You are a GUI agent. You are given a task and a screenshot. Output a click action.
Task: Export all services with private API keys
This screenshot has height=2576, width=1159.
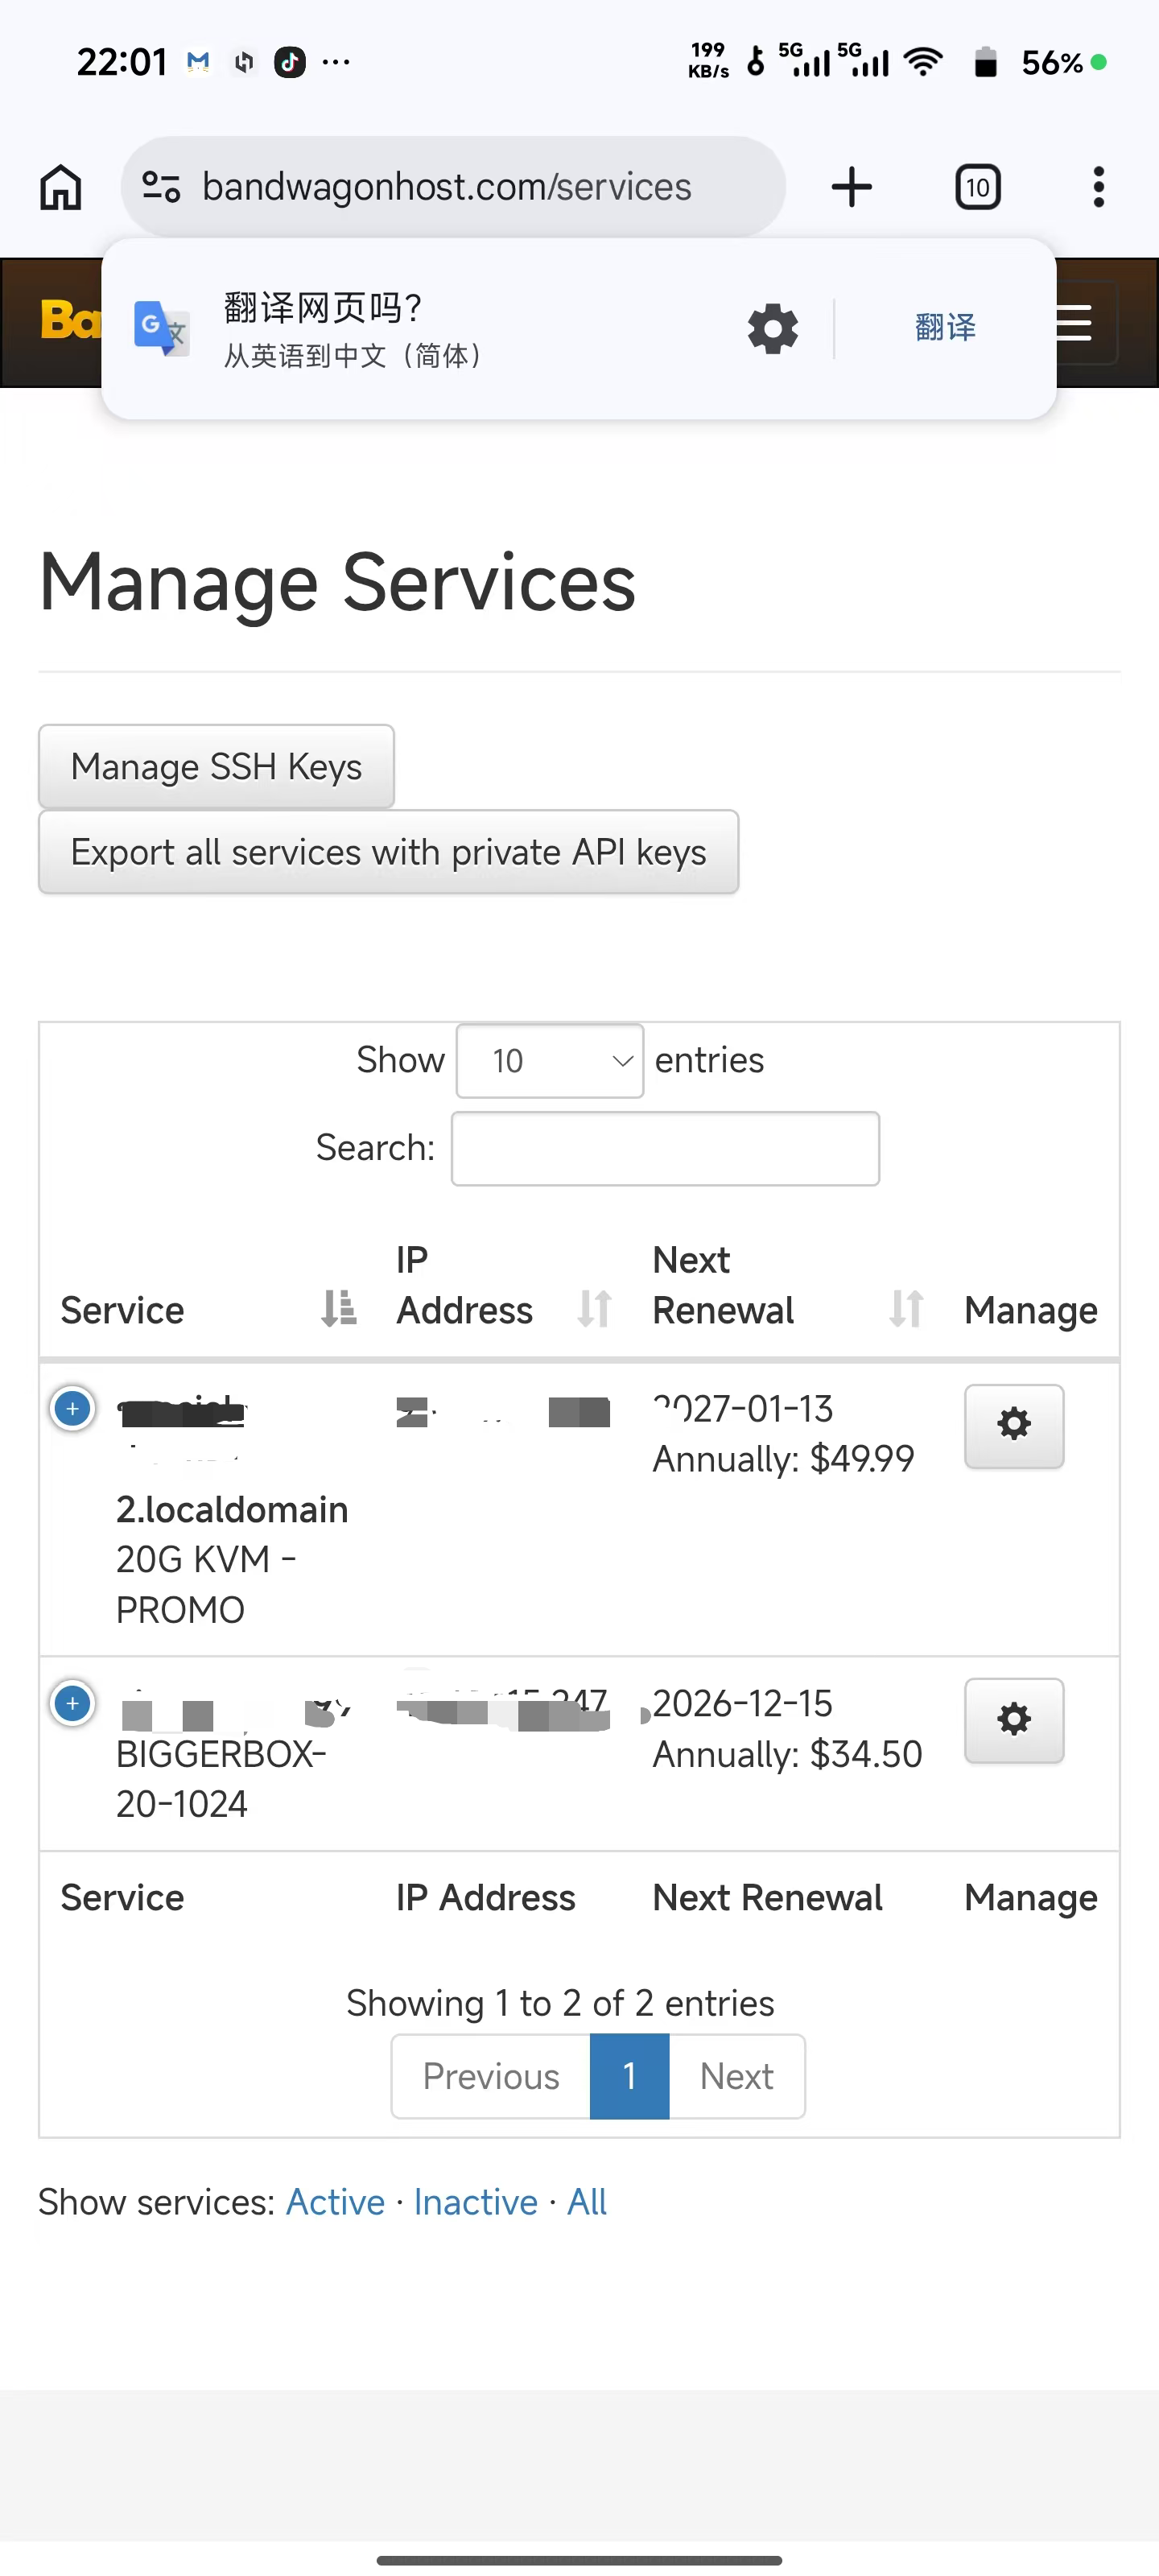pos(388,852)
